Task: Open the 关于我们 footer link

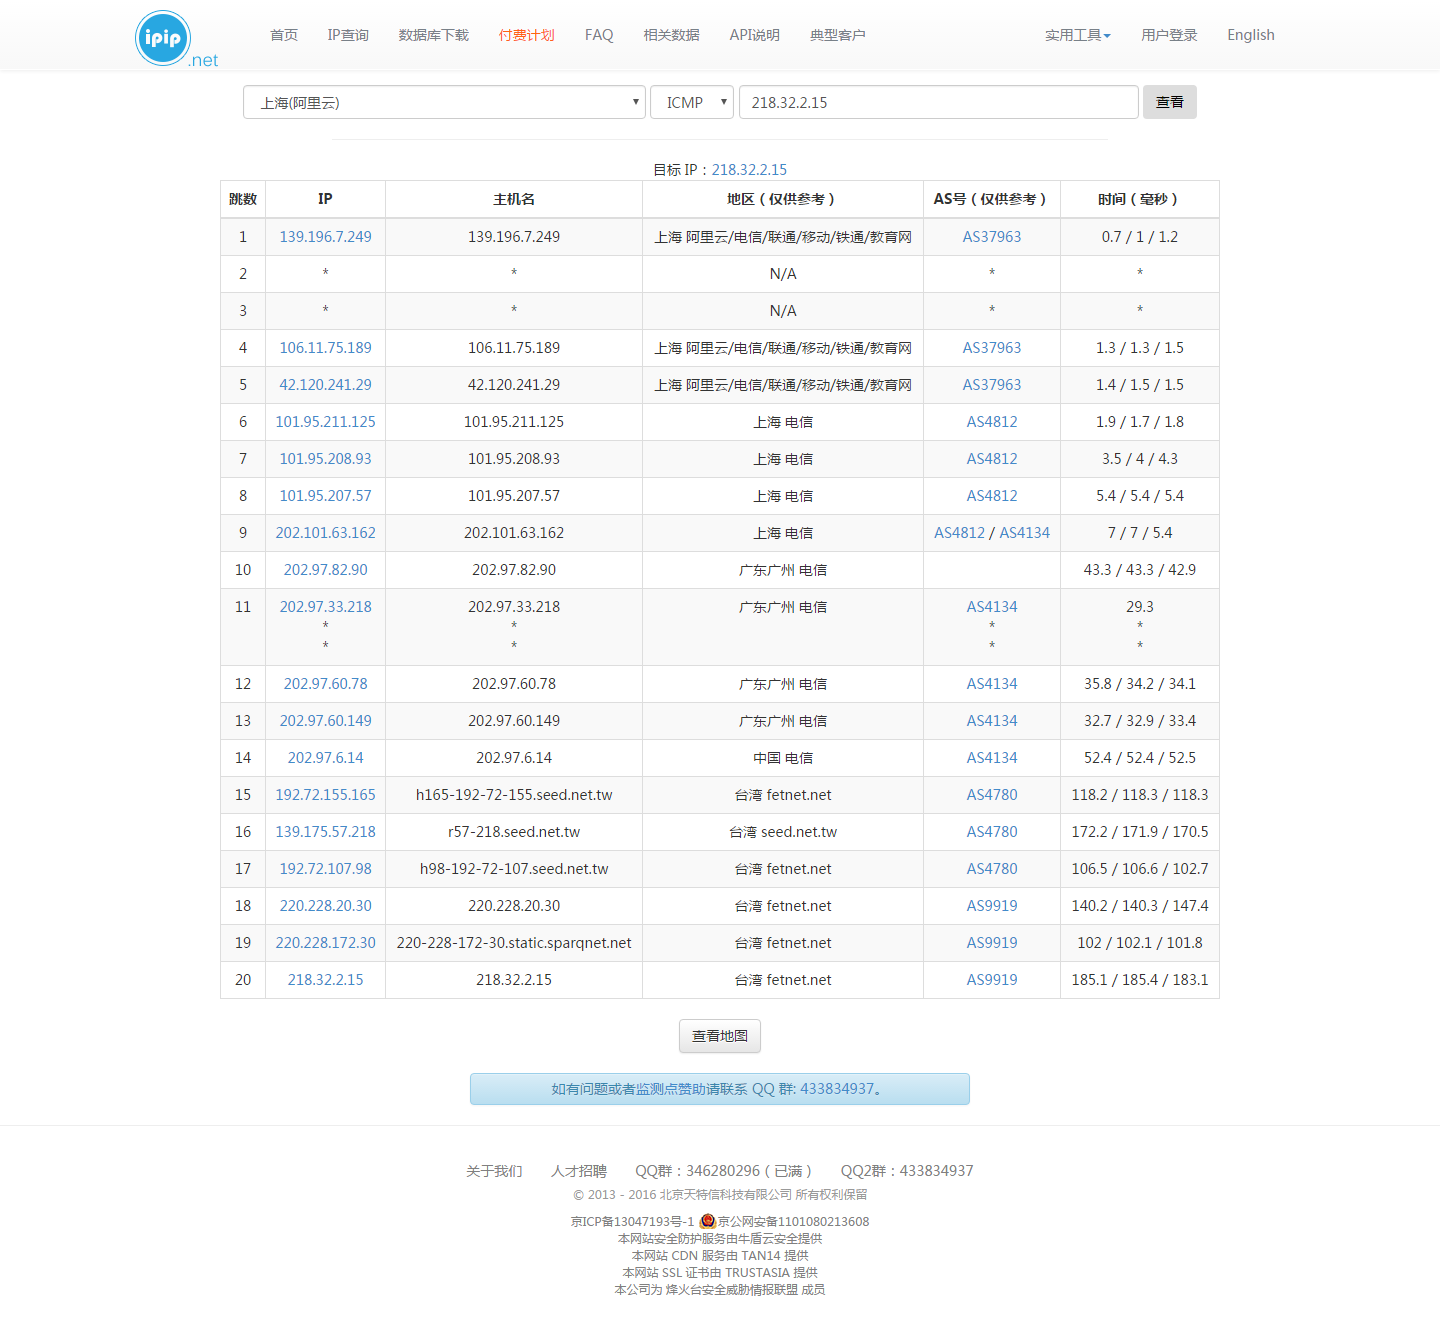Action: click(x=494, y=1171)
